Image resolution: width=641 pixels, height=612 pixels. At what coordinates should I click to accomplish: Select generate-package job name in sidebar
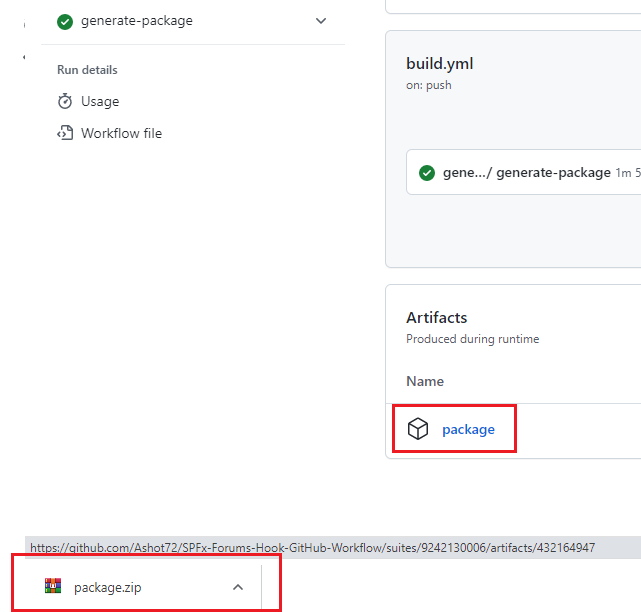click(x=137, y=21)
